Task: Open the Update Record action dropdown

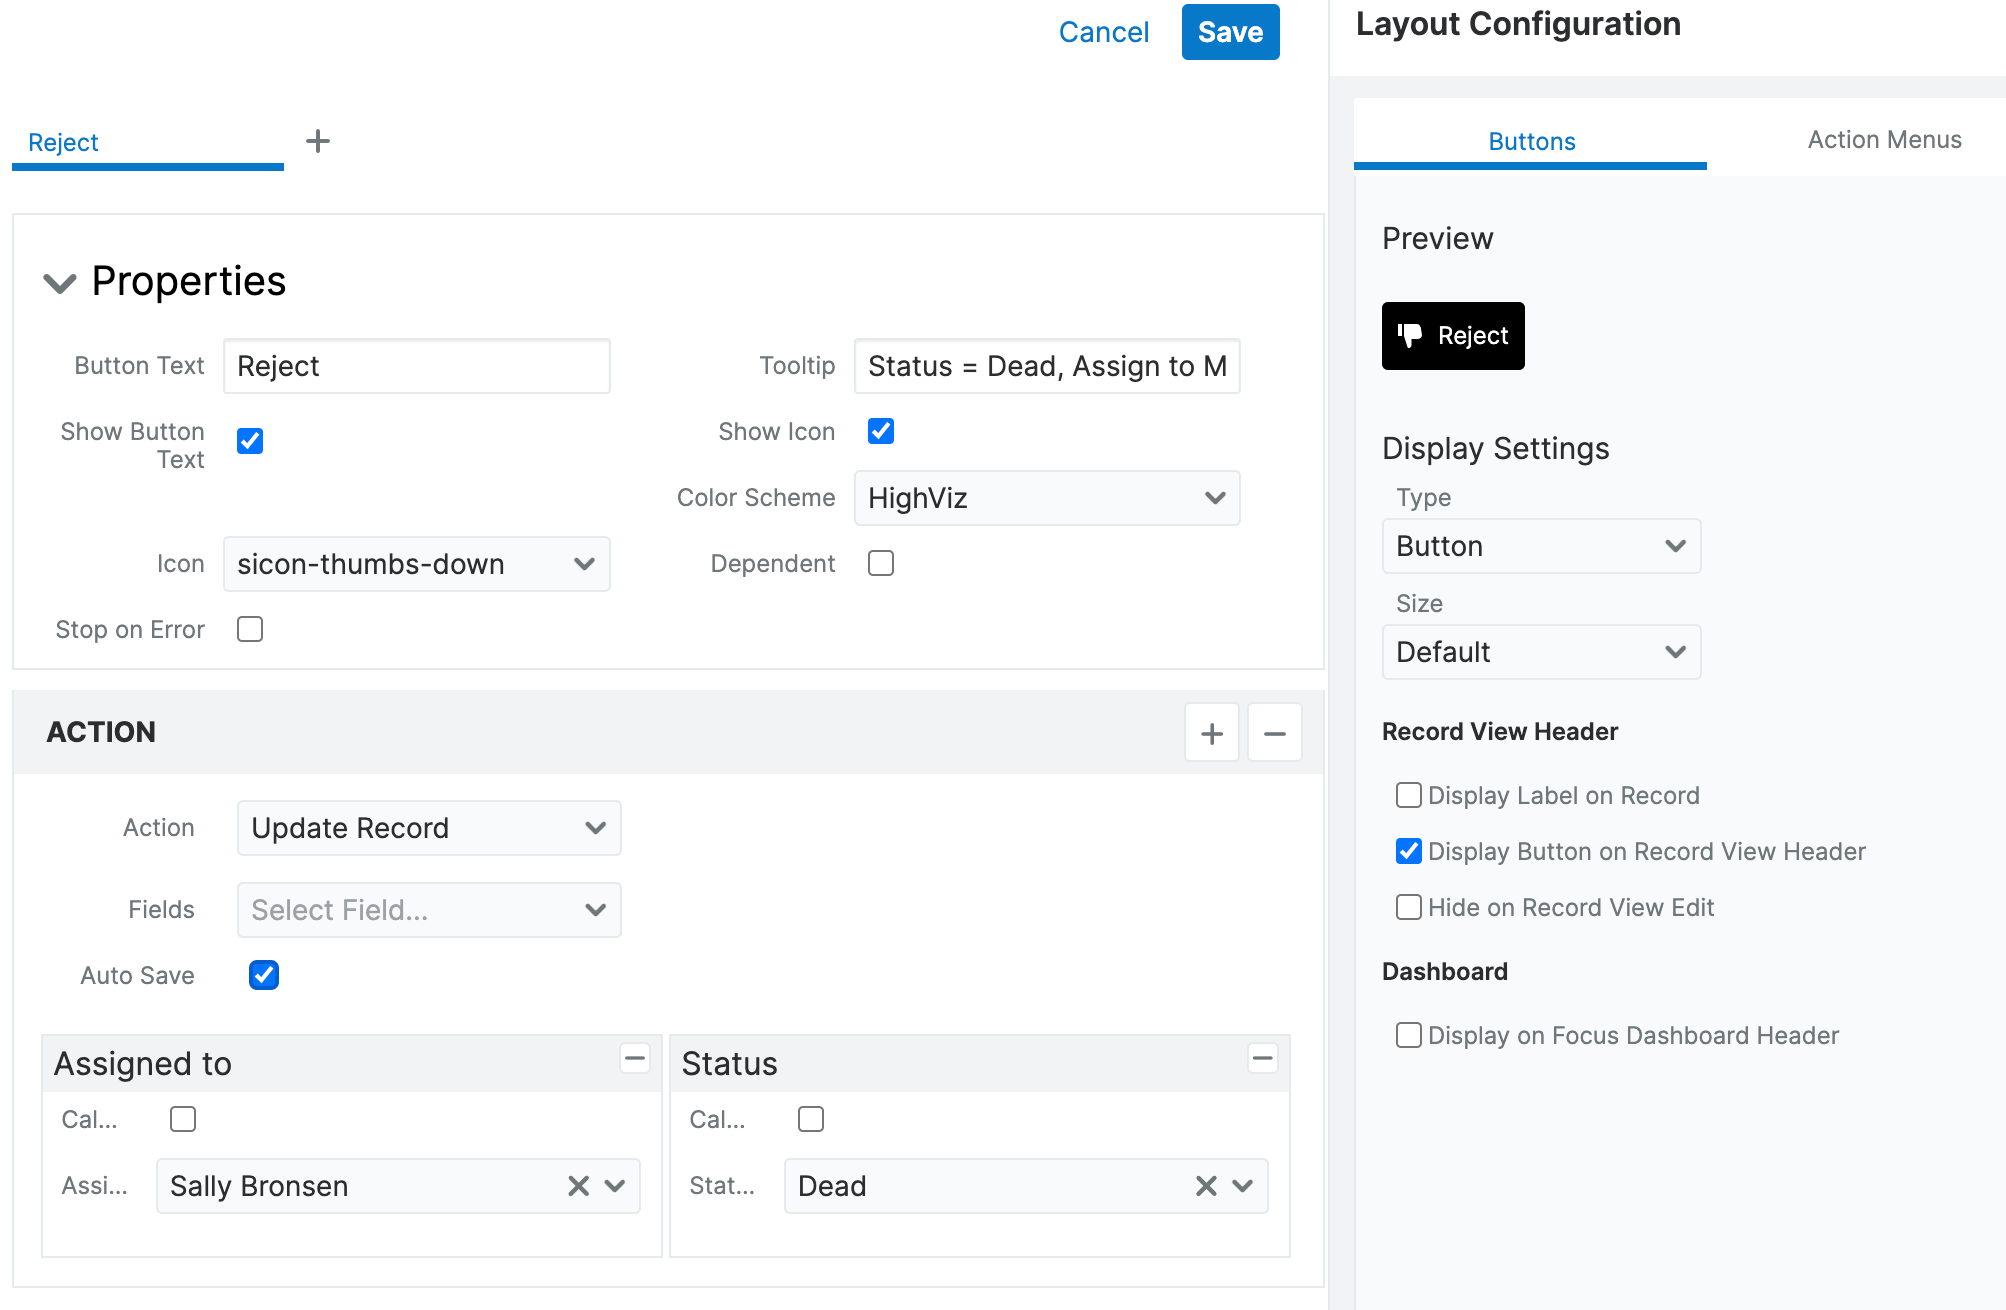Action: (428, 827)
